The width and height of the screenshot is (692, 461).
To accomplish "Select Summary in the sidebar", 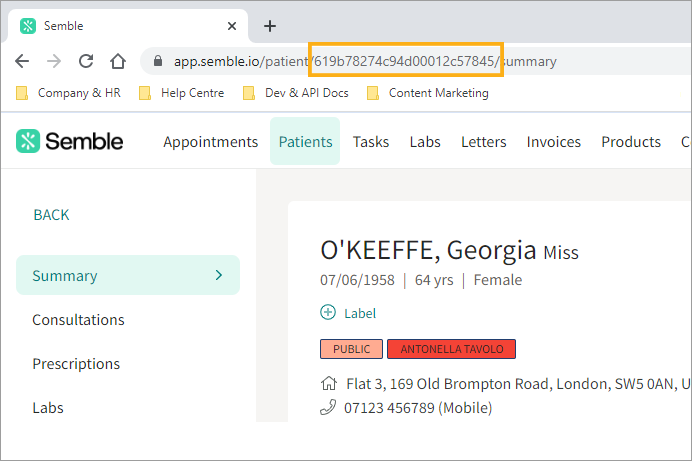I will pos(128,275).
